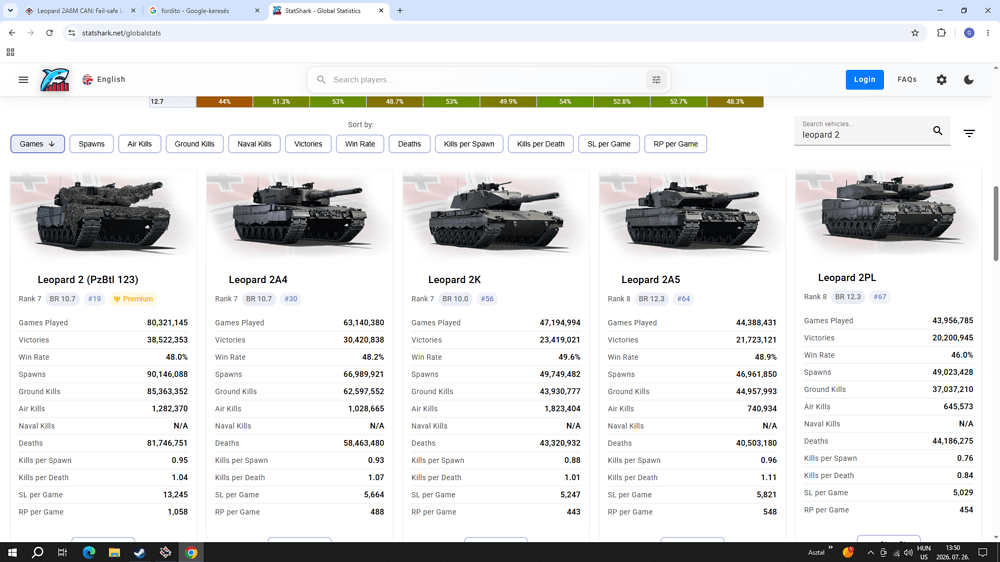The width and height of the screenshot is (1000, 562).
Task: Toggle dark mode moon icon
Action: pos(969,80)
